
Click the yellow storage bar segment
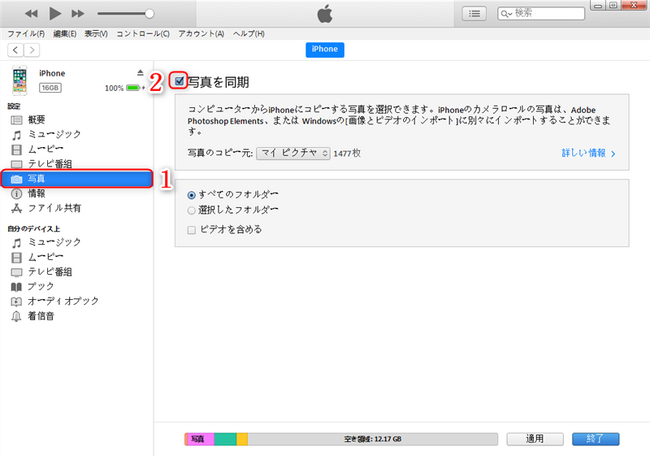coord(242,439)
